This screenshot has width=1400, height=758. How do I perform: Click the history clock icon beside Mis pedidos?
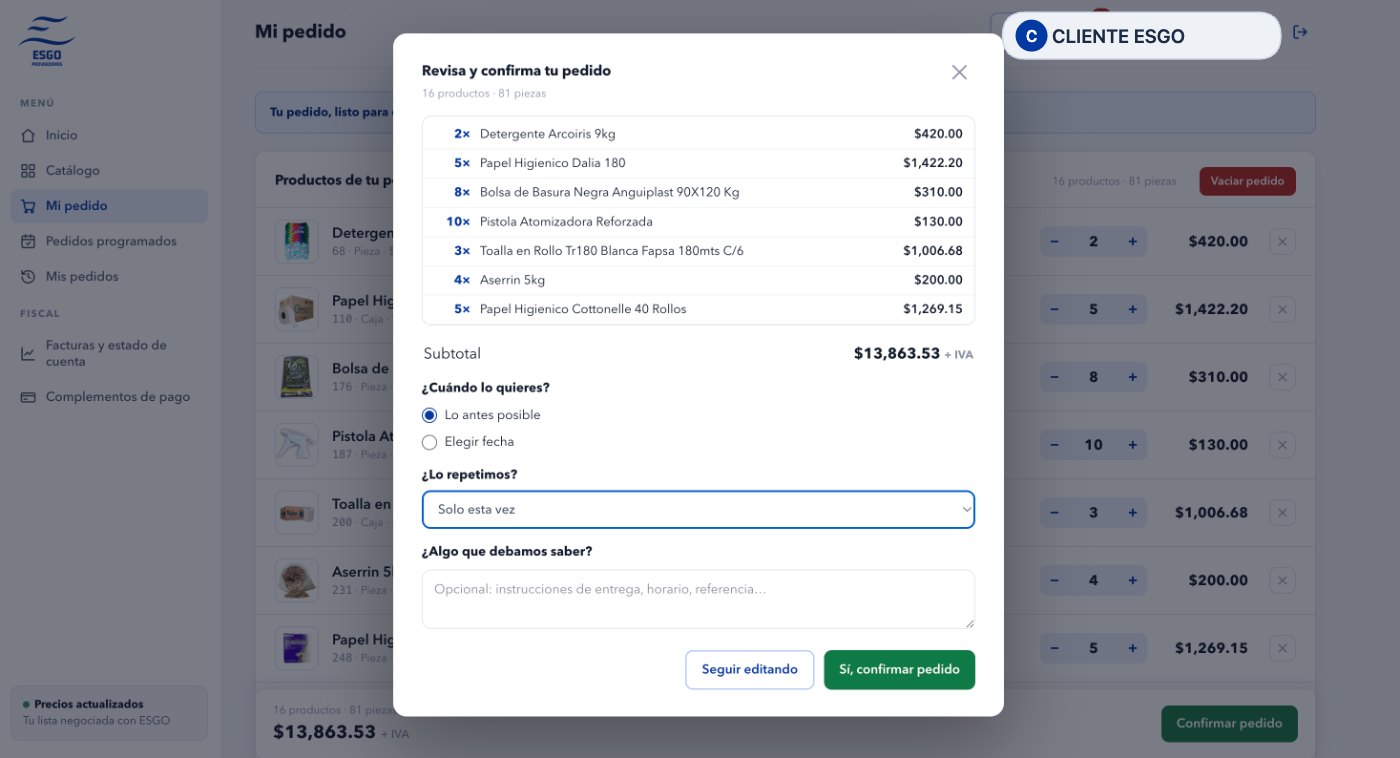28,276
